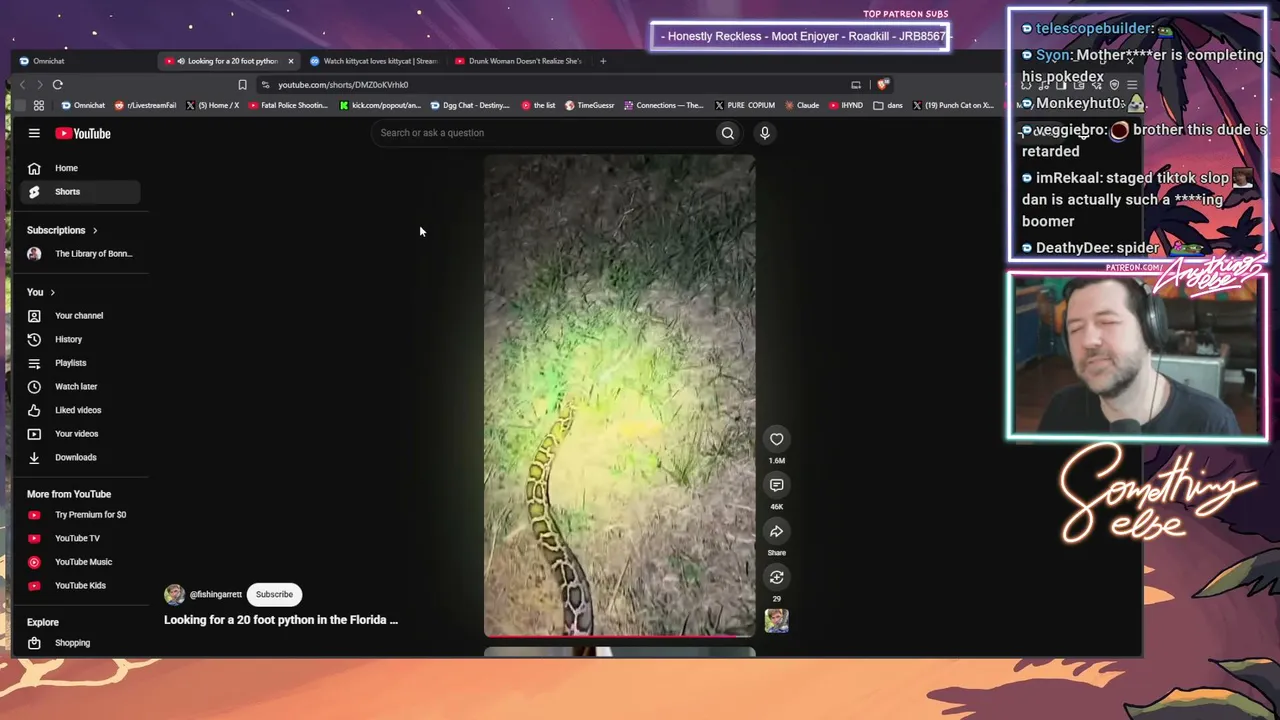
Task: Share the python Short
Action: tap(777, 531)
